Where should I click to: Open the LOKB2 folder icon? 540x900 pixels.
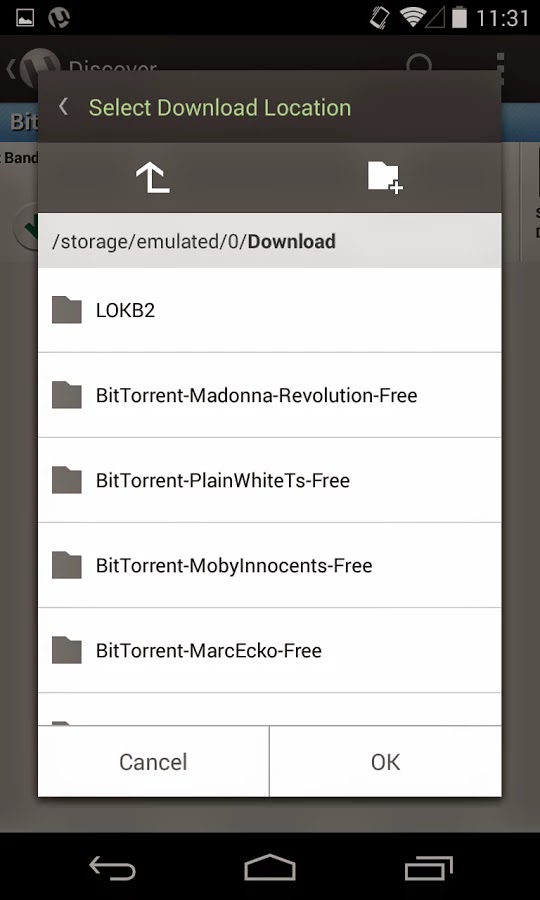[x=67, y=310]
